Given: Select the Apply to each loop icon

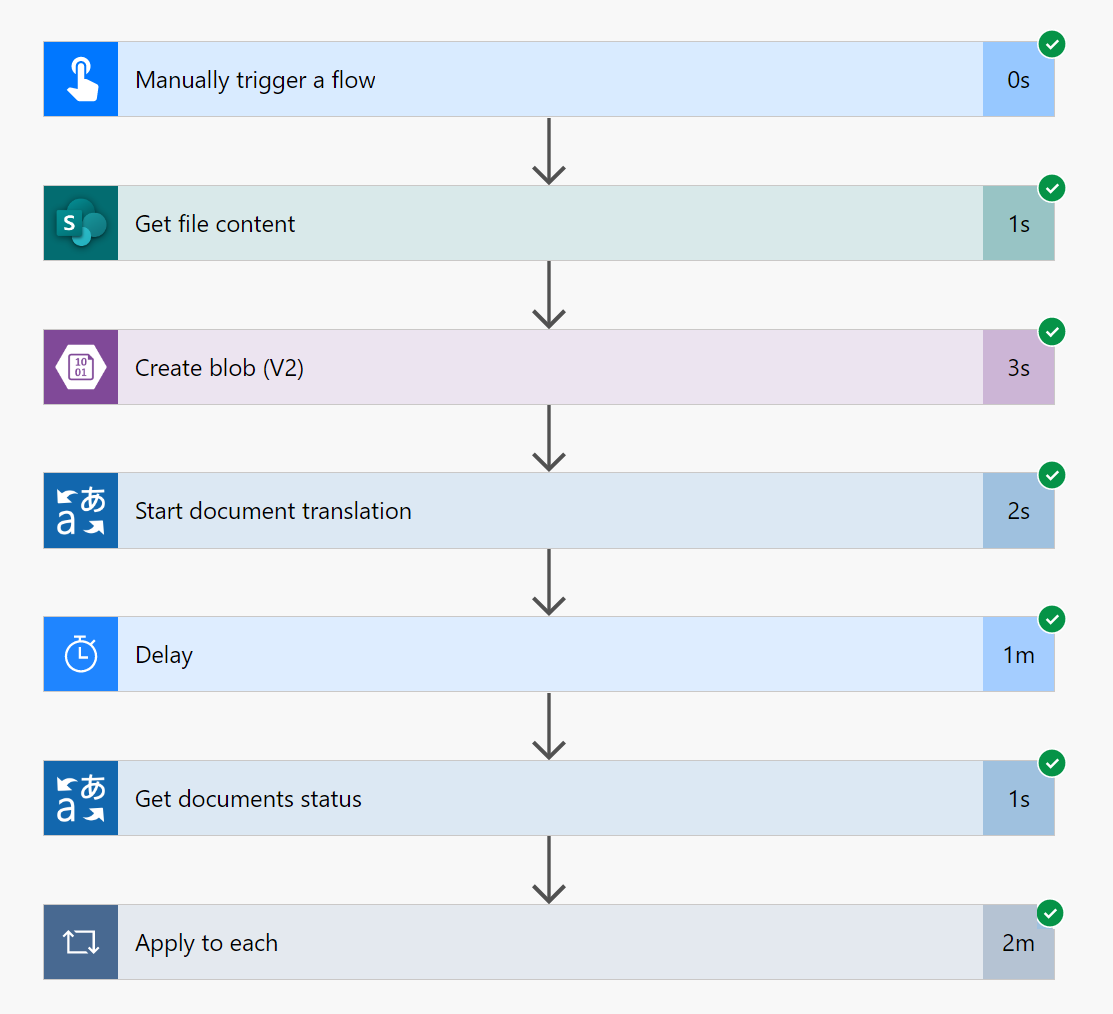Looking at the screenshot, I should [80, 941].
